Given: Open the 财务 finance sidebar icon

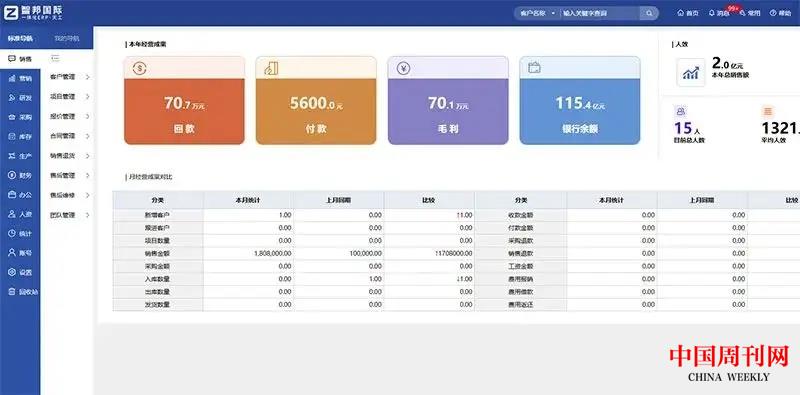Looking at the screenshot, I should tap(12, 175).
